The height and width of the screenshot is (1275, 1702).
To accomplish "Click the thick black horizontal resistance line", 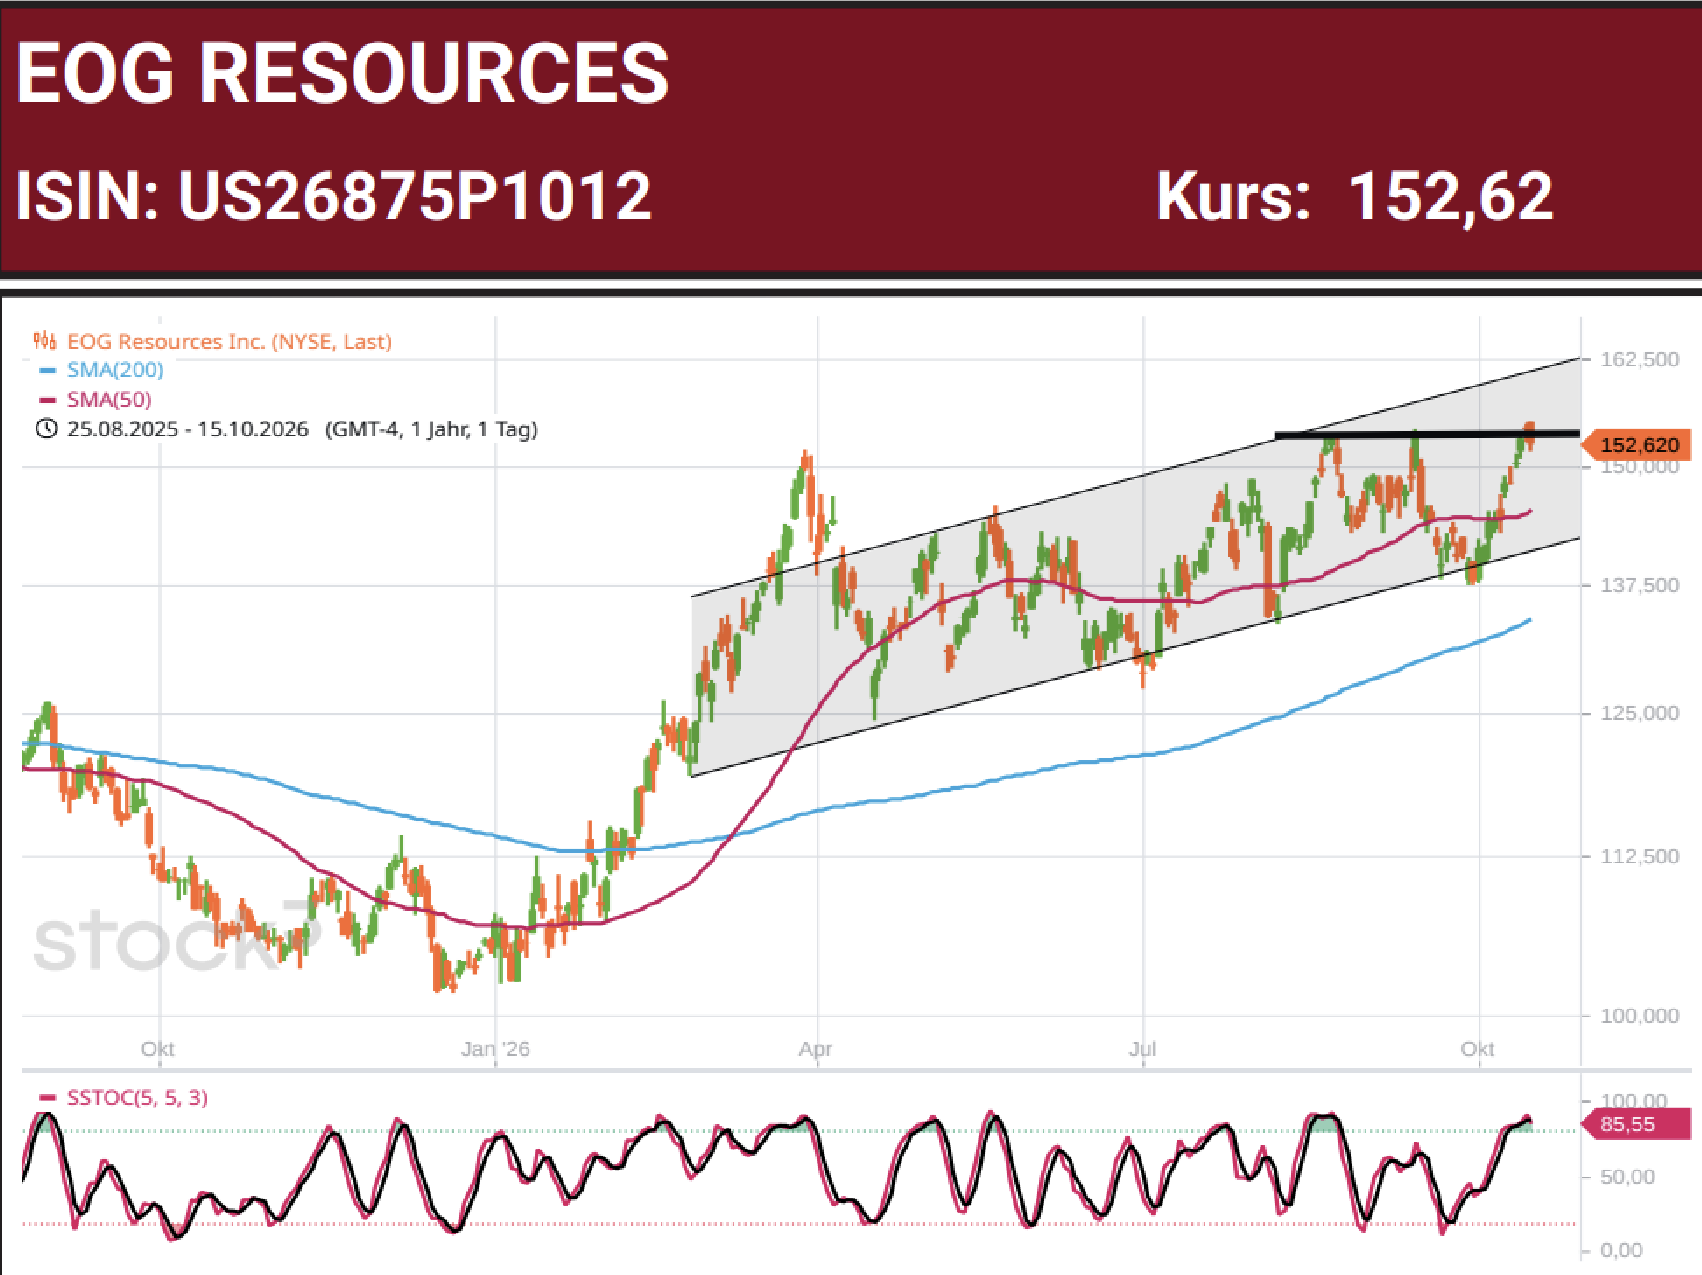I will (x=1427, y=435).
